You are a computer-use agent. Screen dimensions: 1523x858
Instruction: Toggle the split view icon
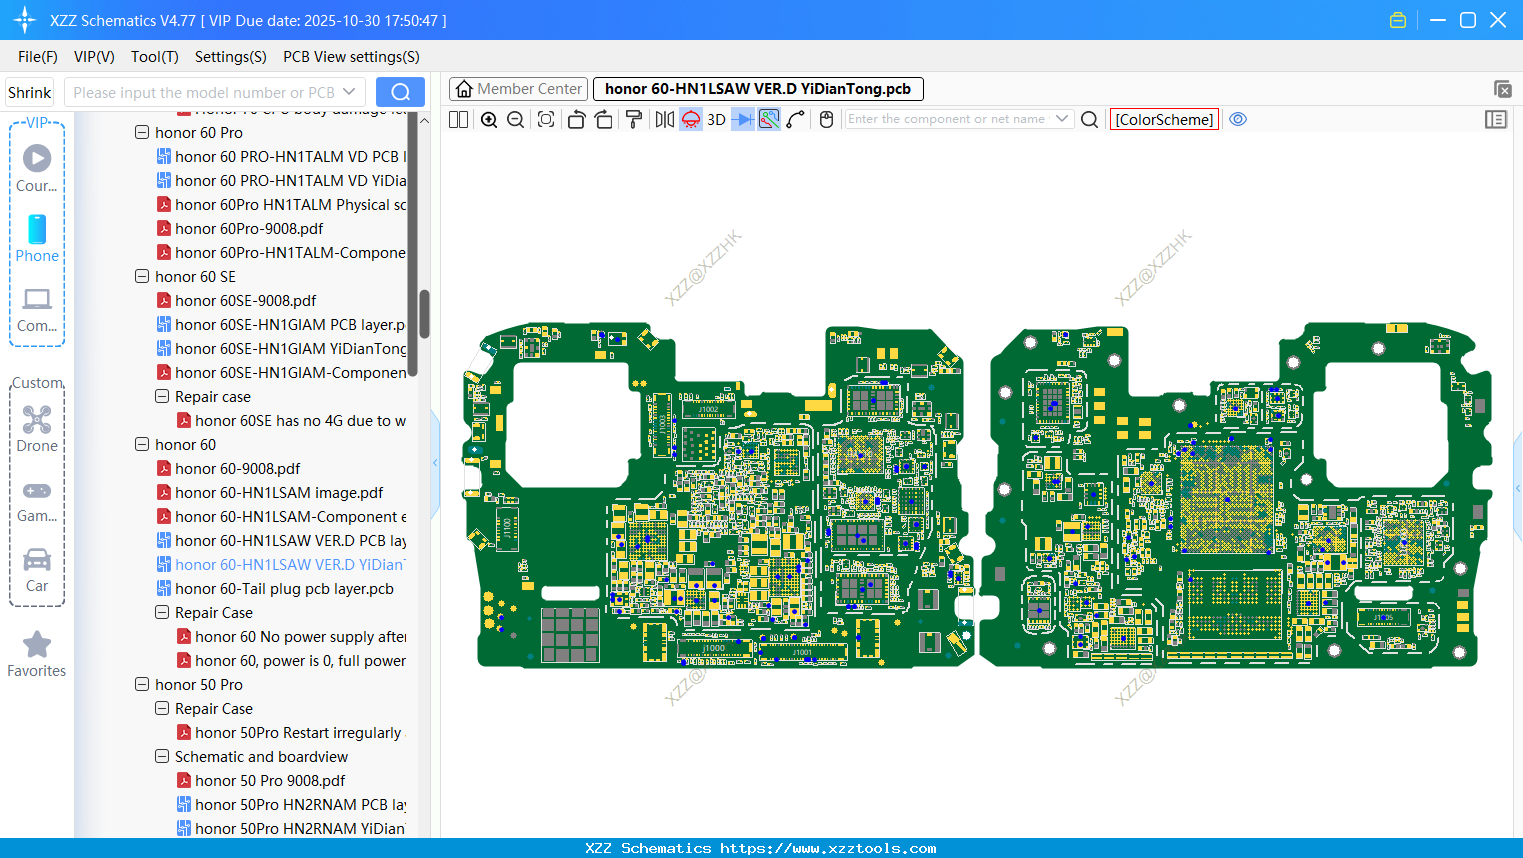coord(458,119)
